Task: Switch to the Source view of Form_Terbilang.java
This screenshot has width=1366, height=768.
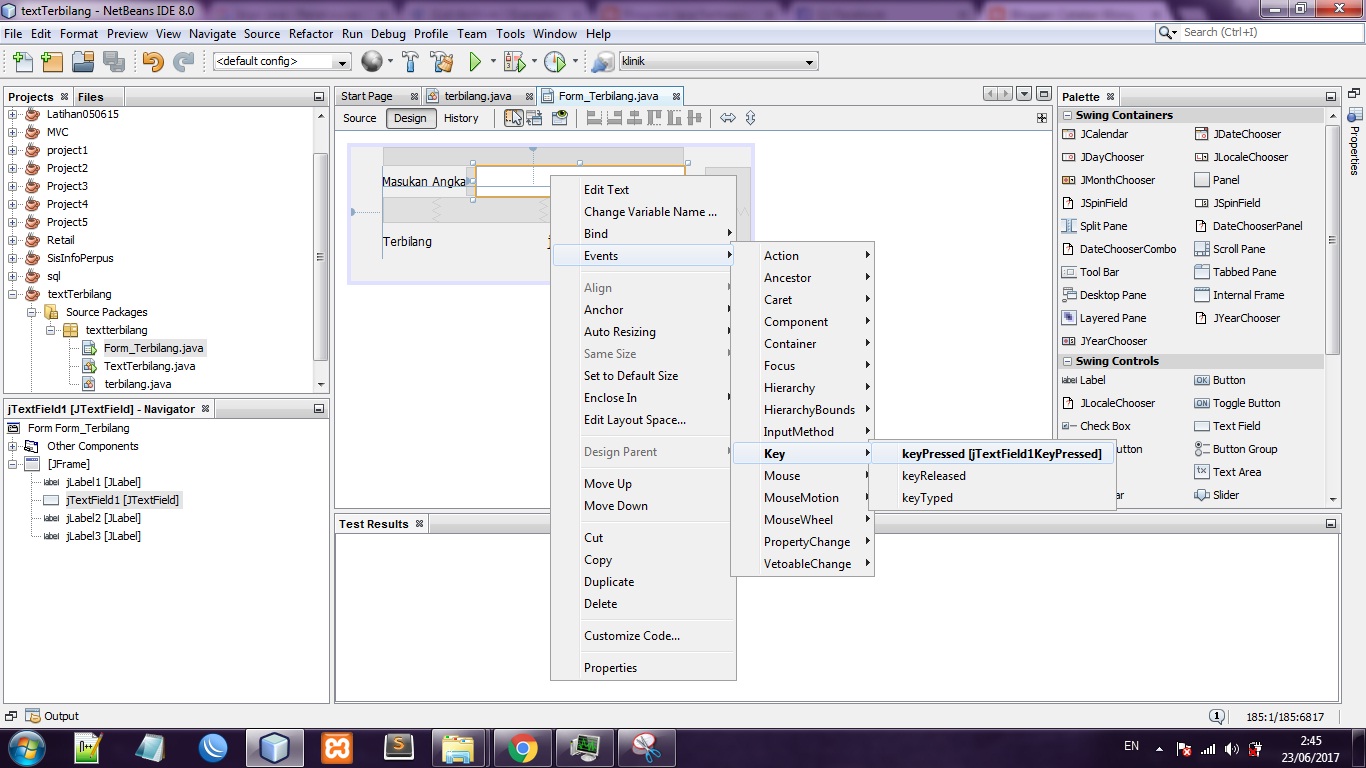Action: (359, 118)
